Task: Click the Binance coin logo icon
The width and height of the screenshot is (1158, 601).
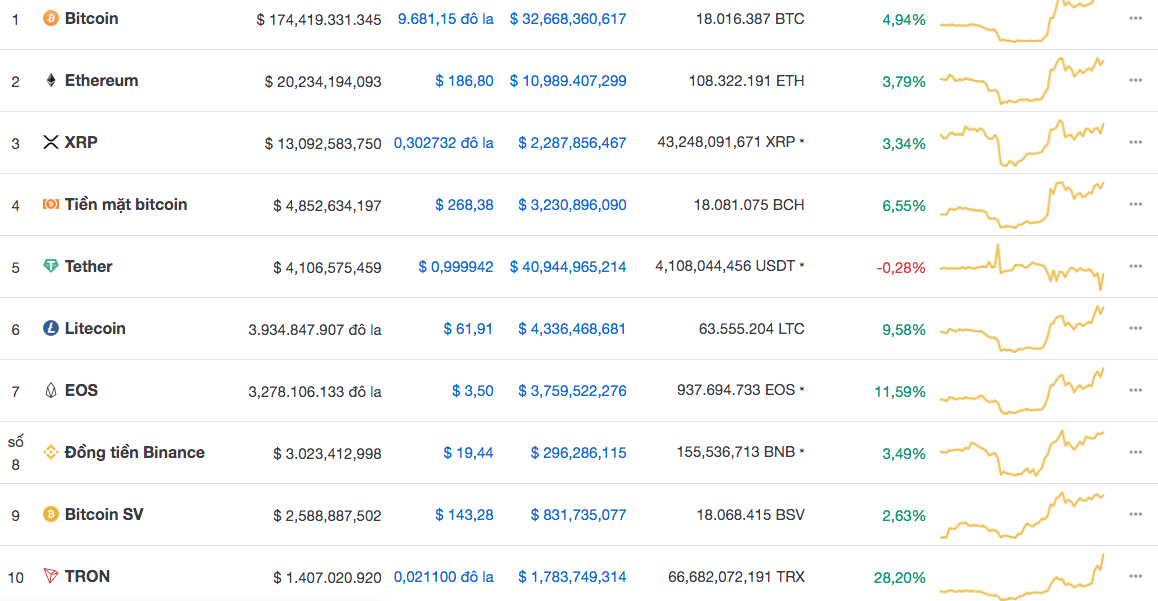Action: [x=50, y=452]
